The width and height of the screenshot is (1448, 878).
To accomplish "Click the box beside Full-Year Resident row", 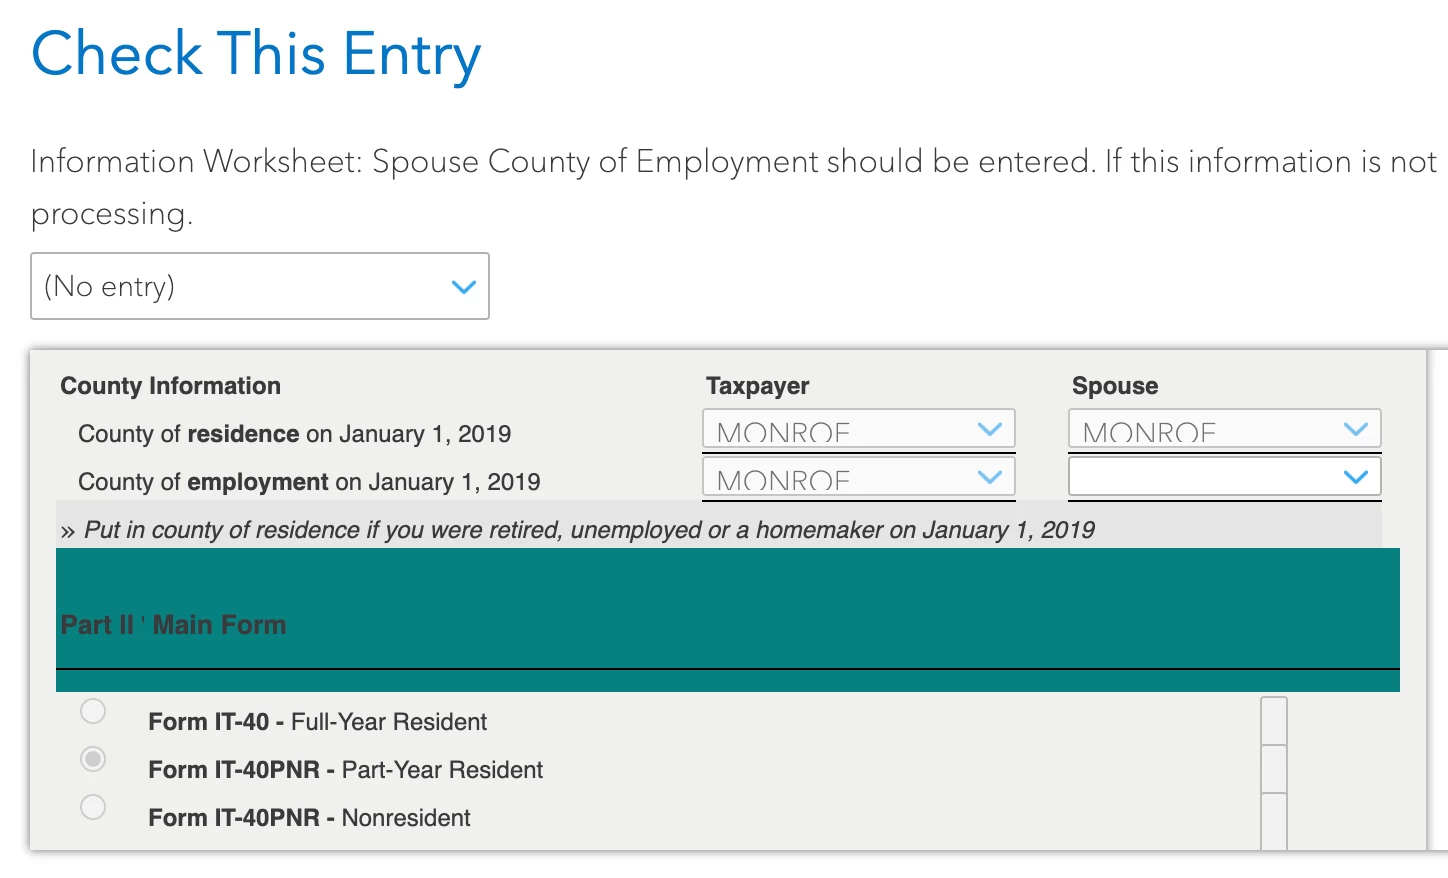I will point(1274,721).
